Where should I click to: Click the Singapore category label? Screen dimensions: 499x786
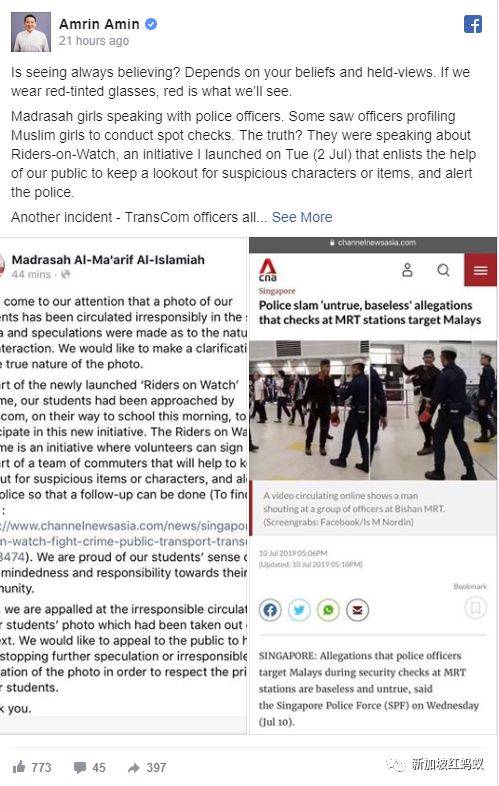277,291
